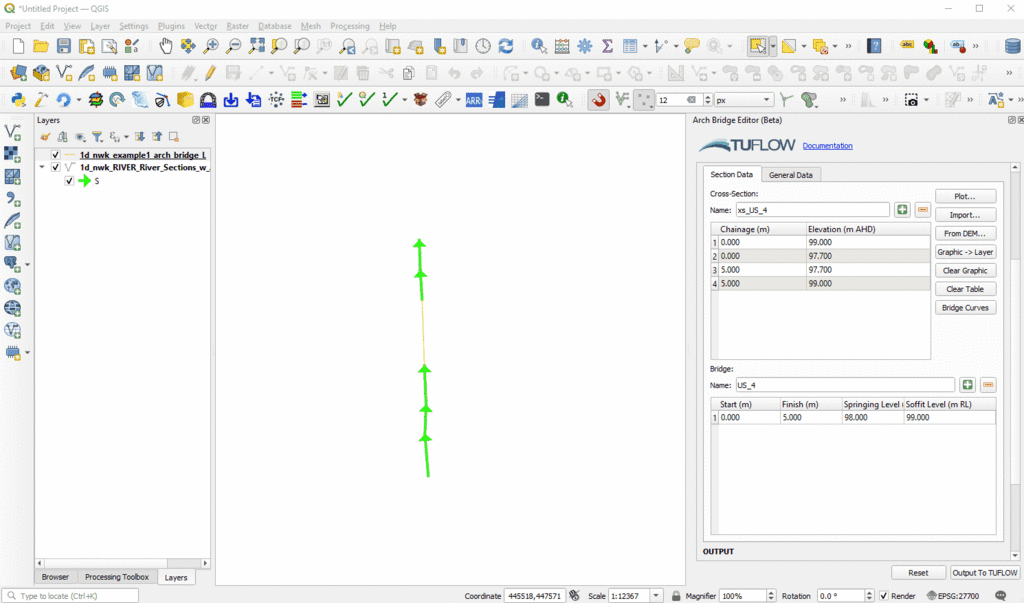Click the Bridge Curves button
1024x603 pixels.
click(x=965, y=308)
